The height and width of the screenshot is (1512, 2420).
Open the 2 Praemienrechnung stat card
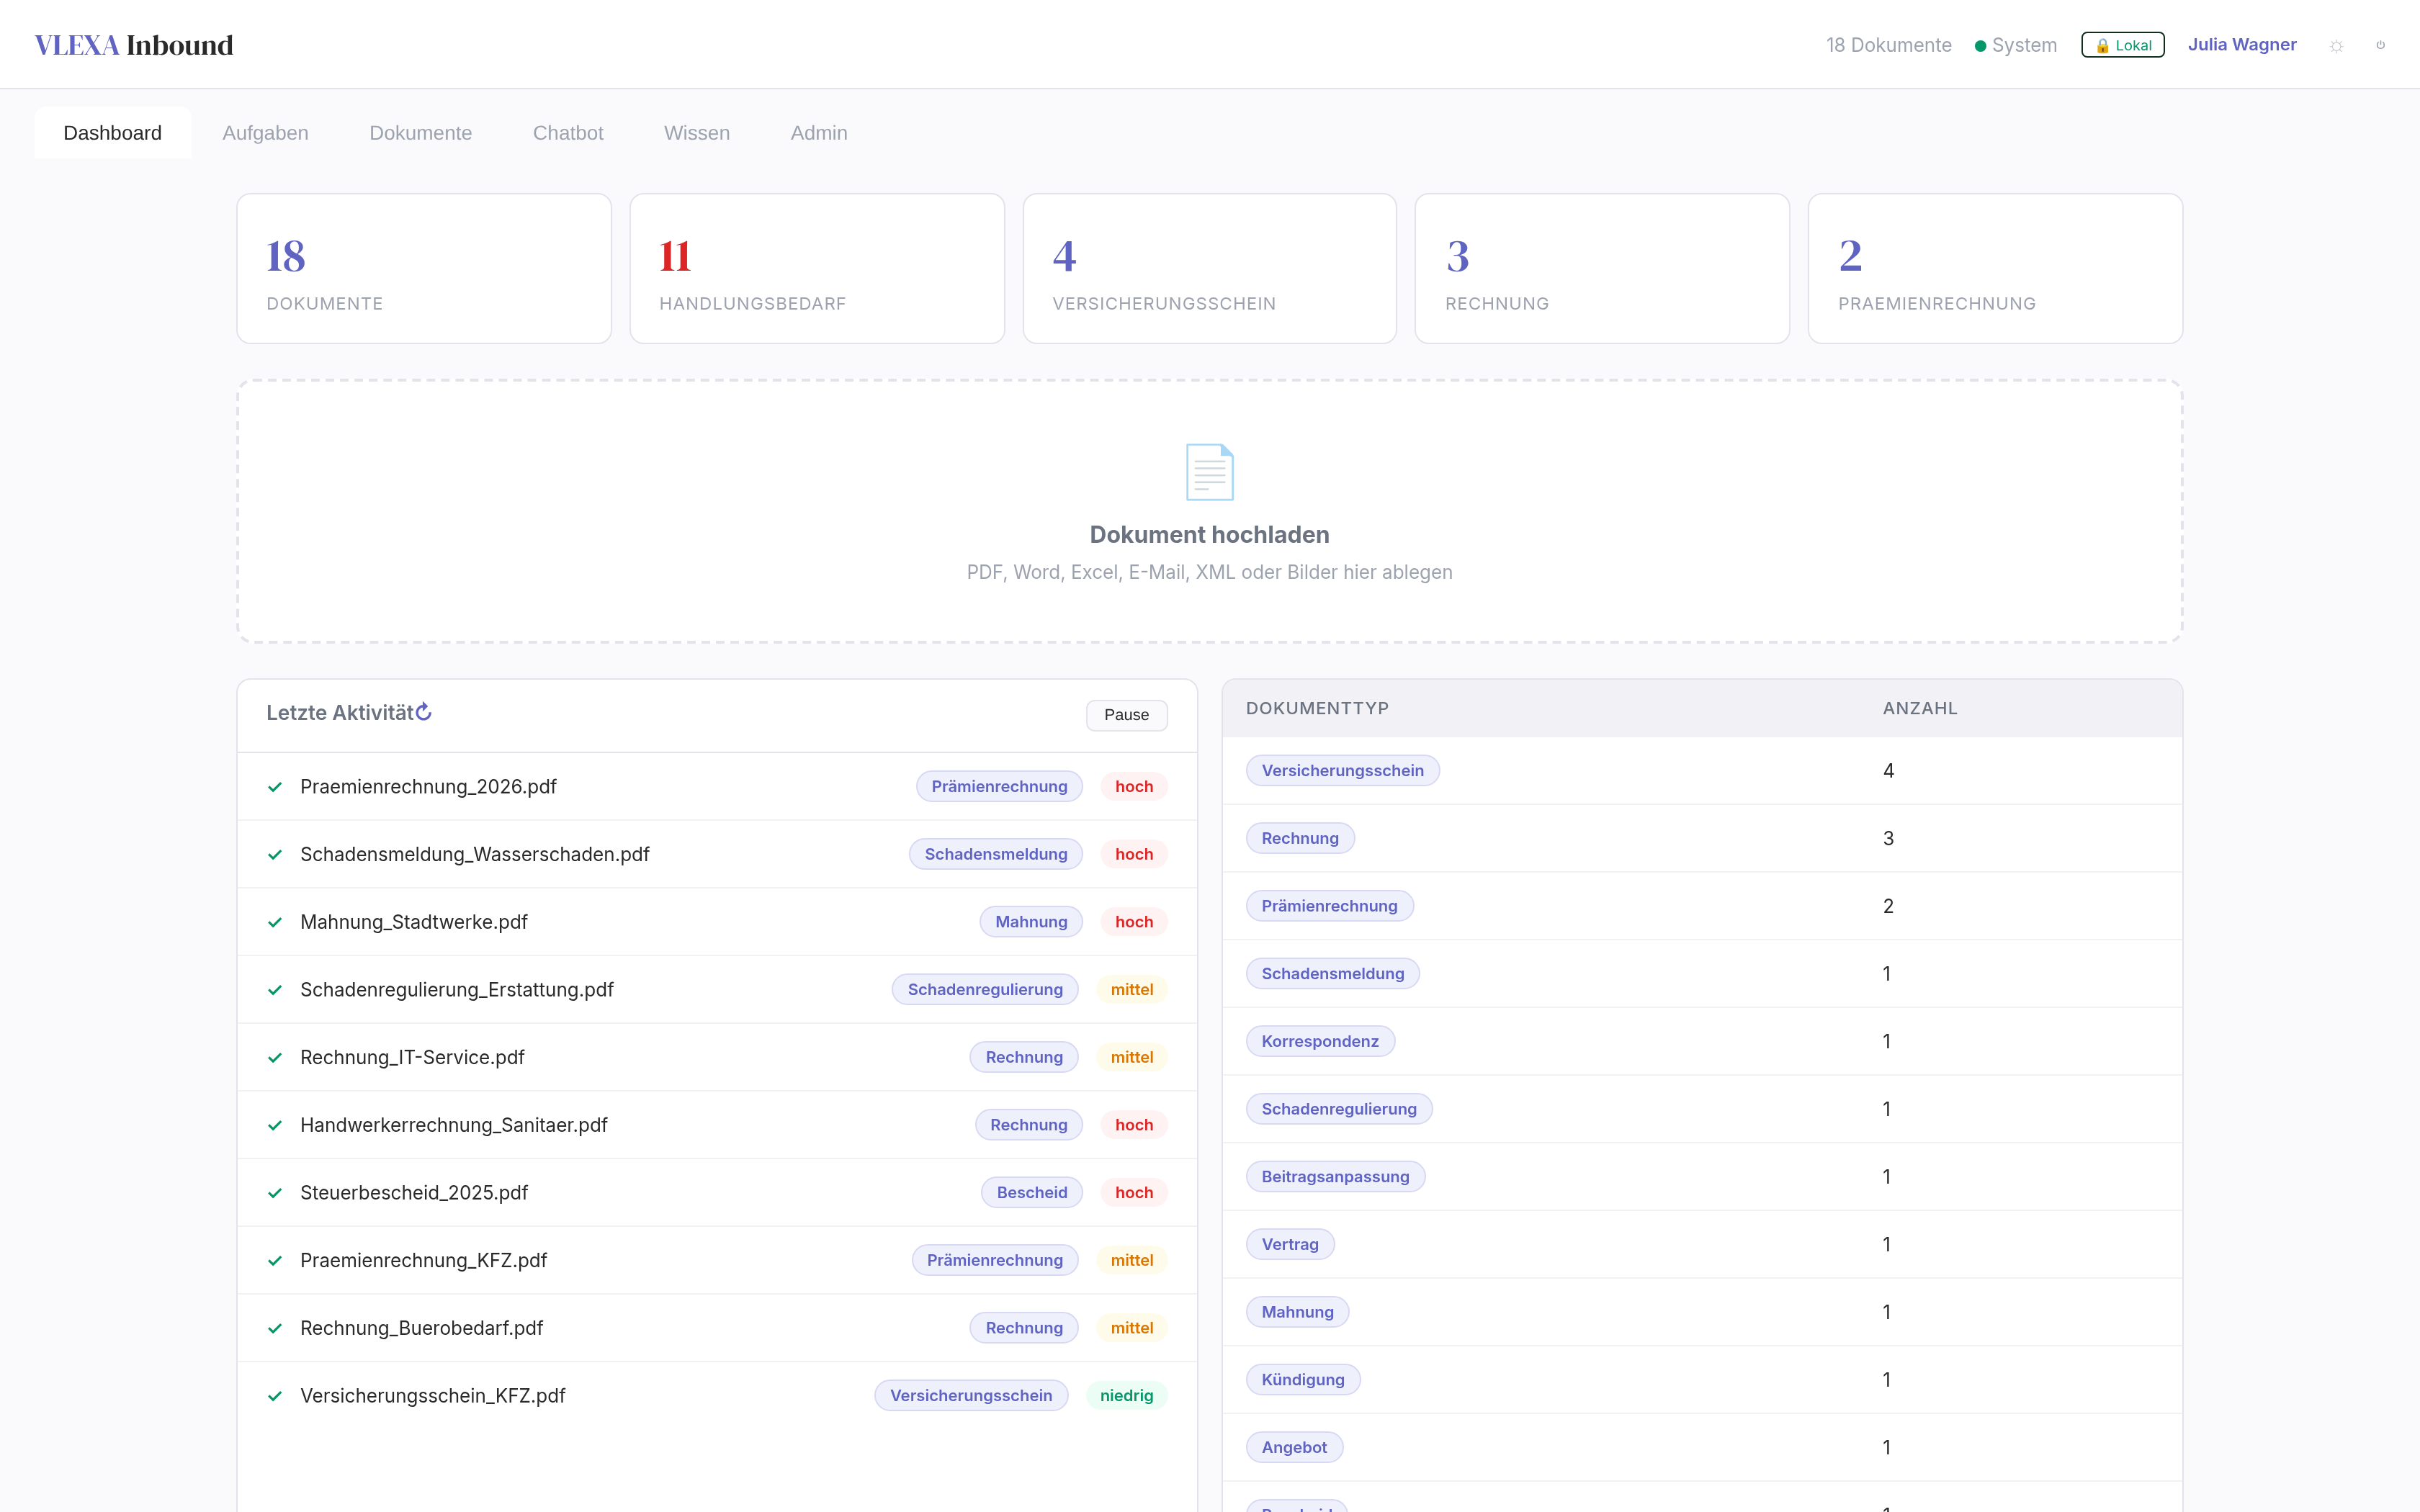pyautogui.click(x=1995, y=269)
